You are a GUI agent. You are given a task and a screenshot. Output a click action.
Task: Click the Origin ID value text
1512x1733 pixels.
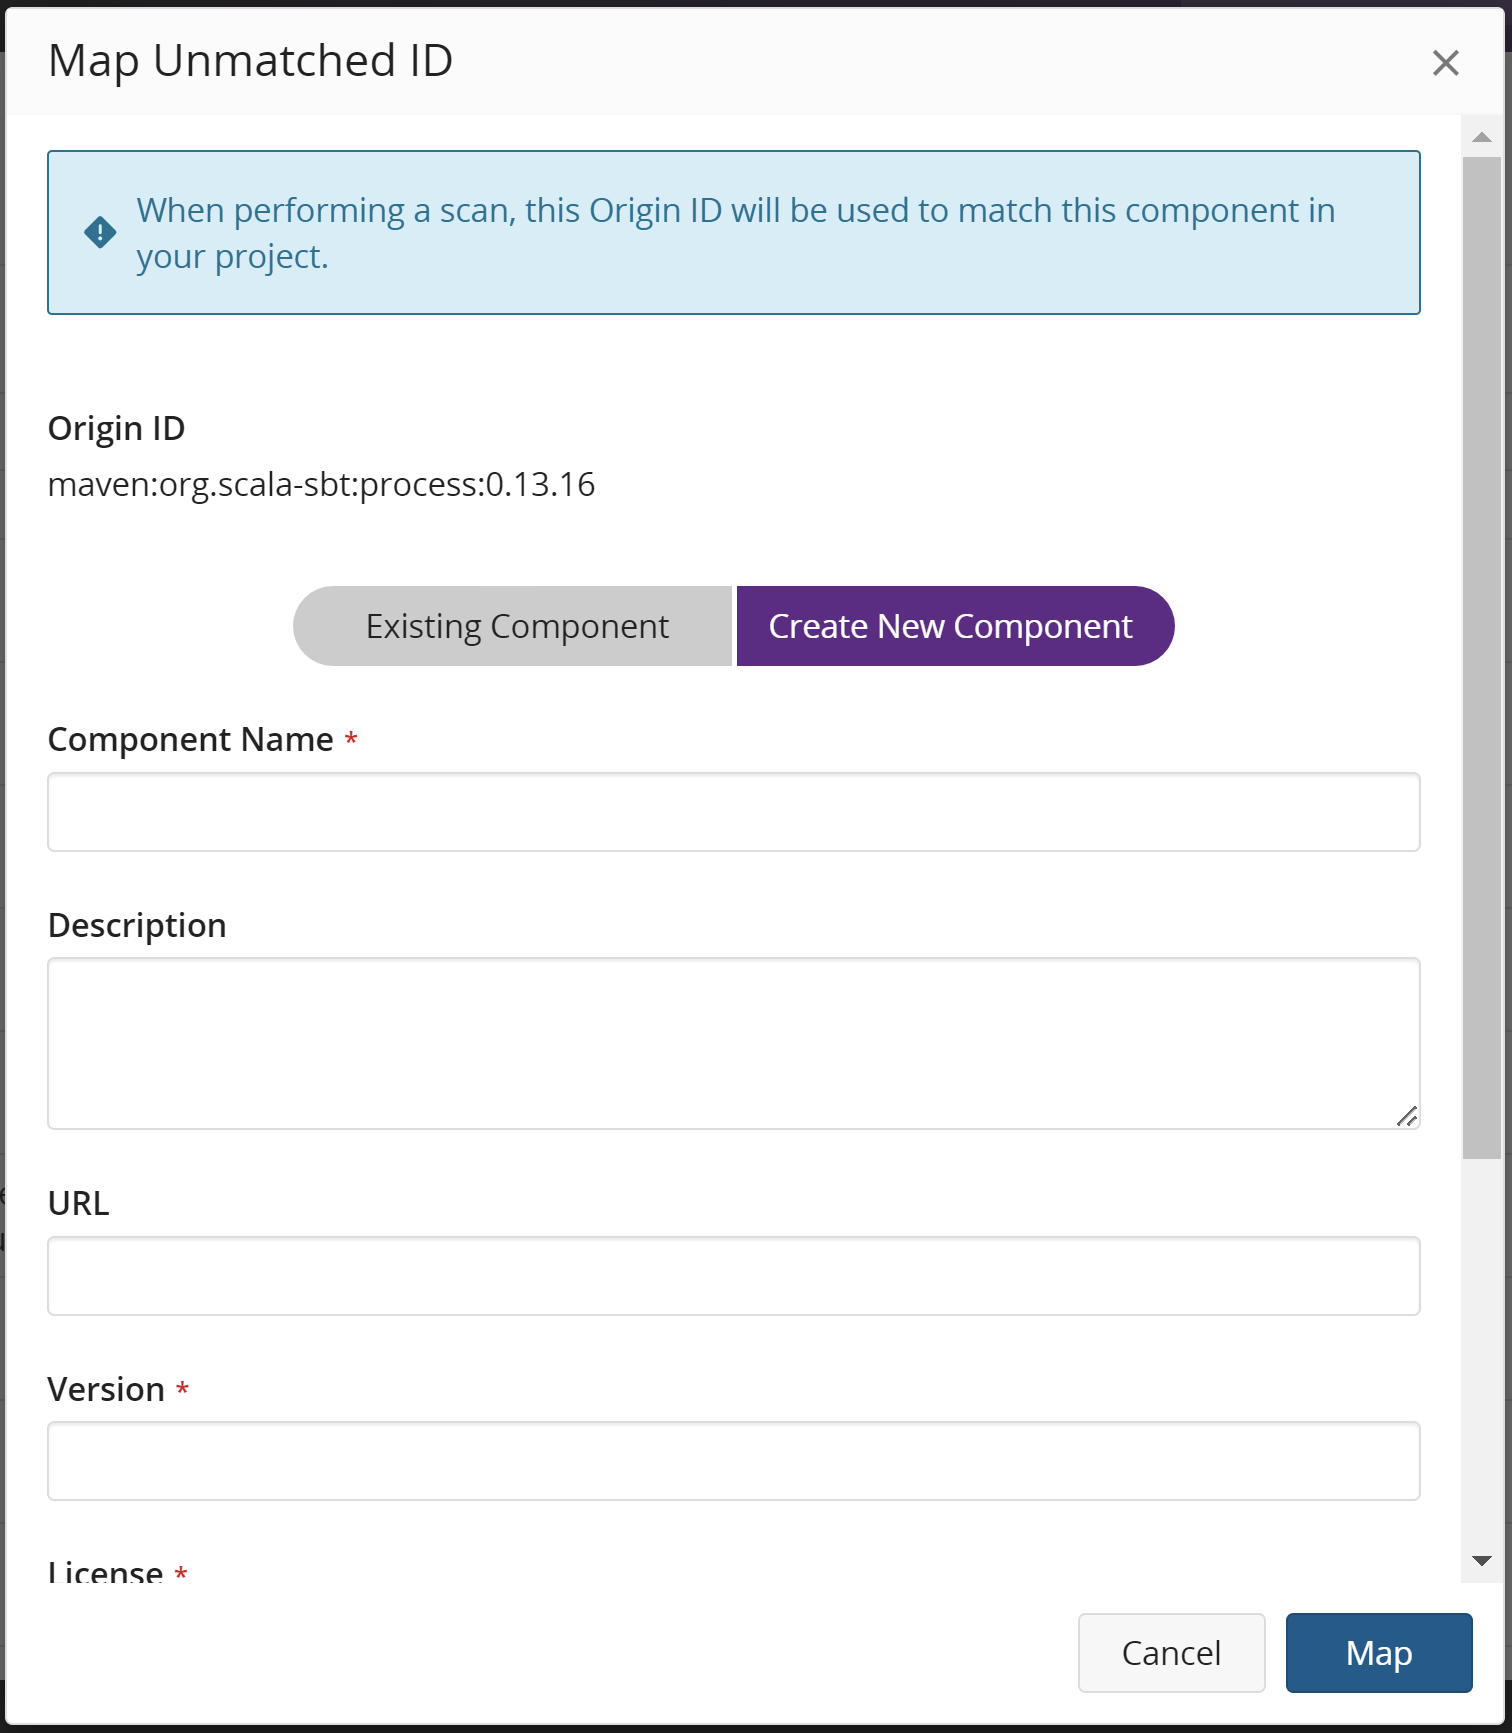pyautogui.click(x=321, y=485)
